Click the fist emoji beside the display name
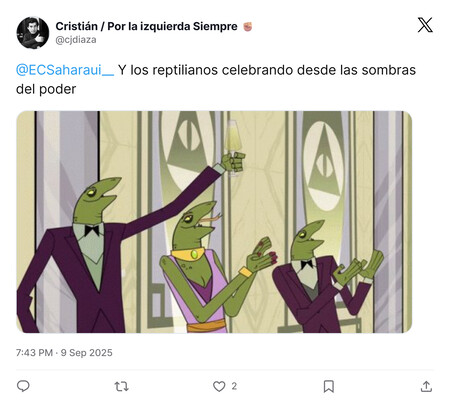The height and width of the screenshot is (410, 450). click(x=247, y=26)
